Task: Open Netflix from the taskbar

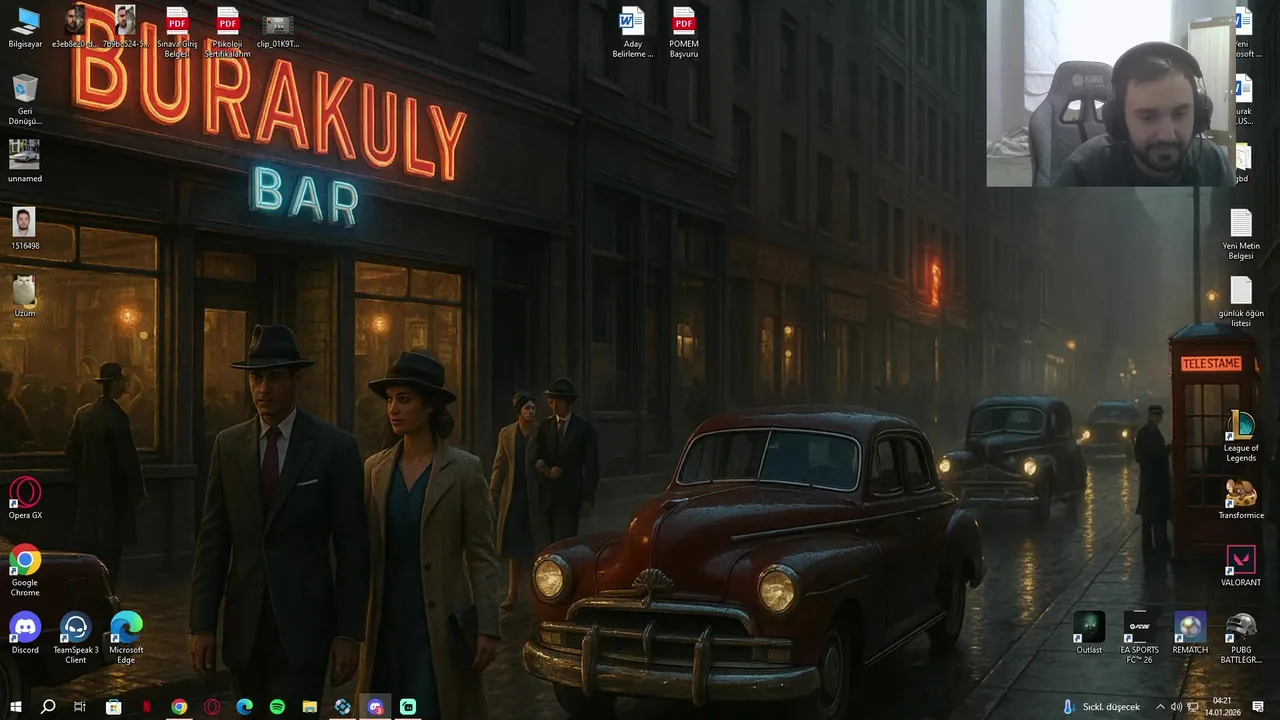Action: 147,707
